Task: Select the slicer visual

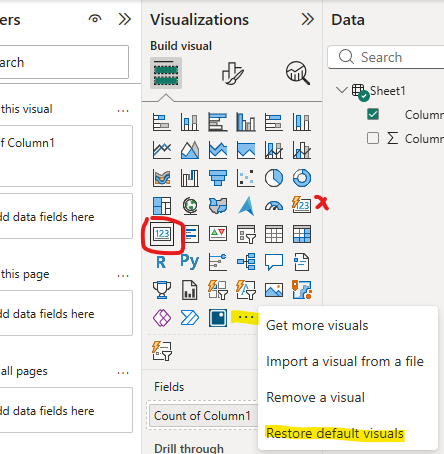Action: (246, 234)
